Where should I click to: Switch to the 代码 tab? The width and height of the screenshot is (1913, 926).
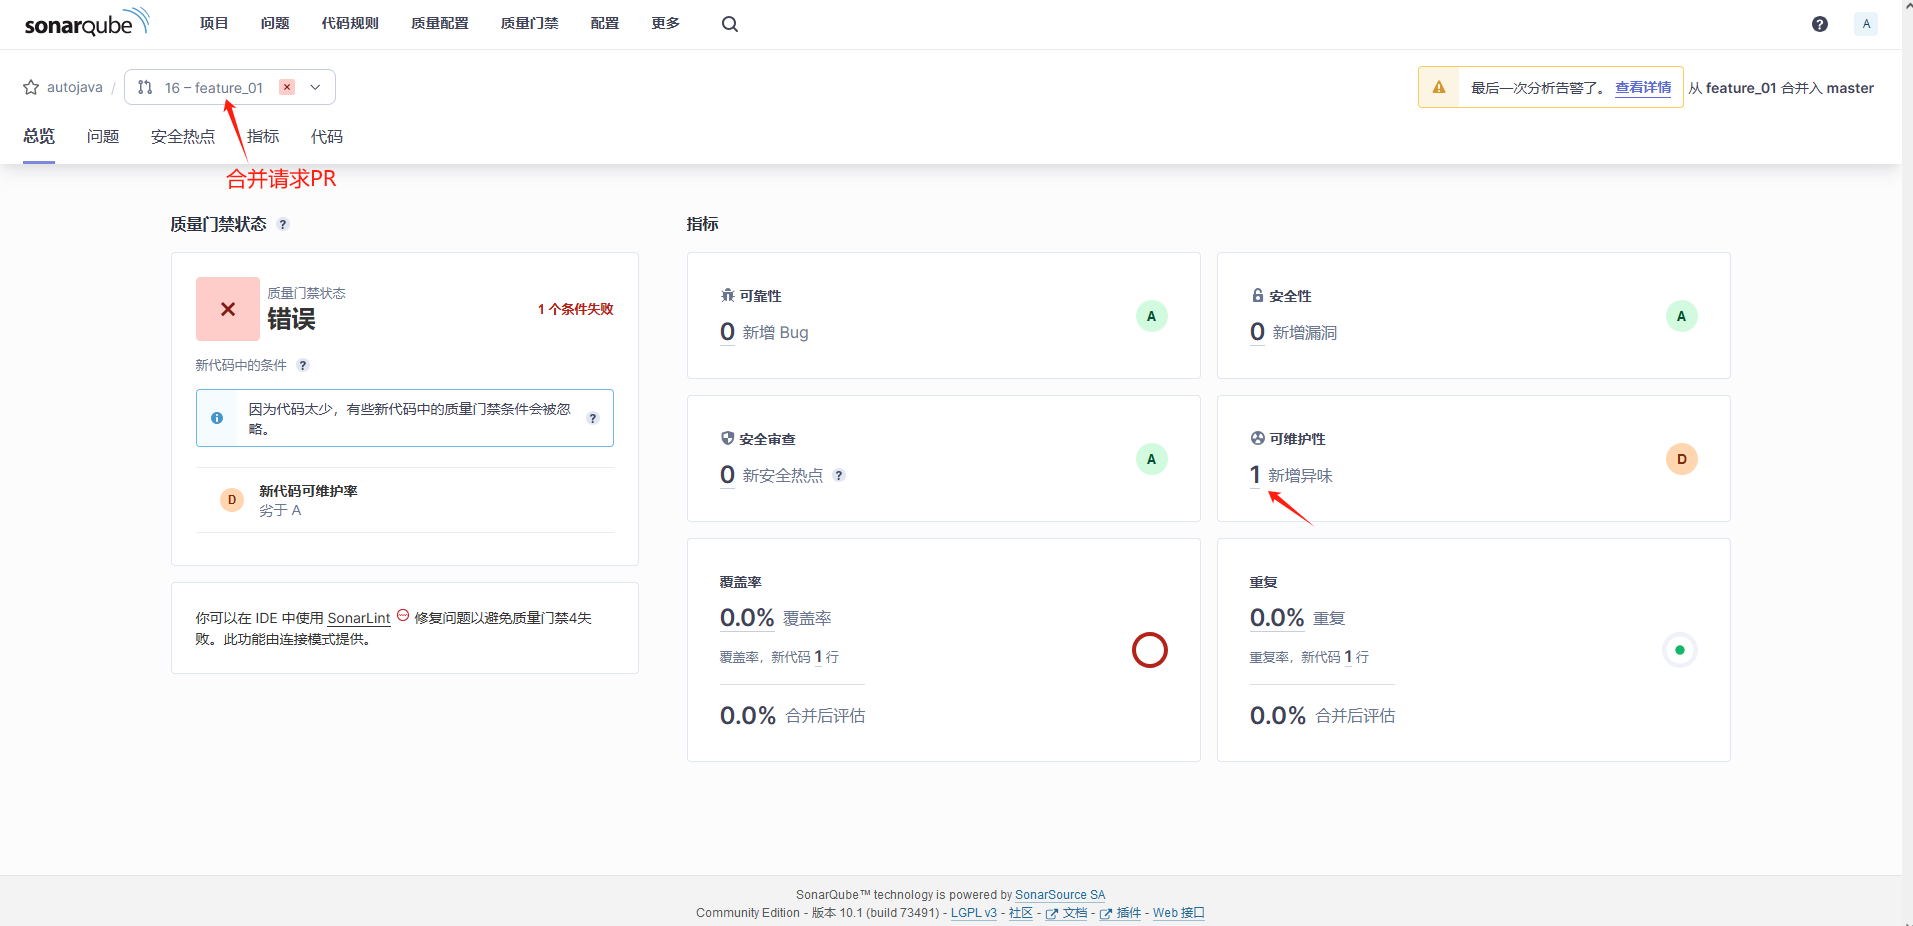(327, 136)
